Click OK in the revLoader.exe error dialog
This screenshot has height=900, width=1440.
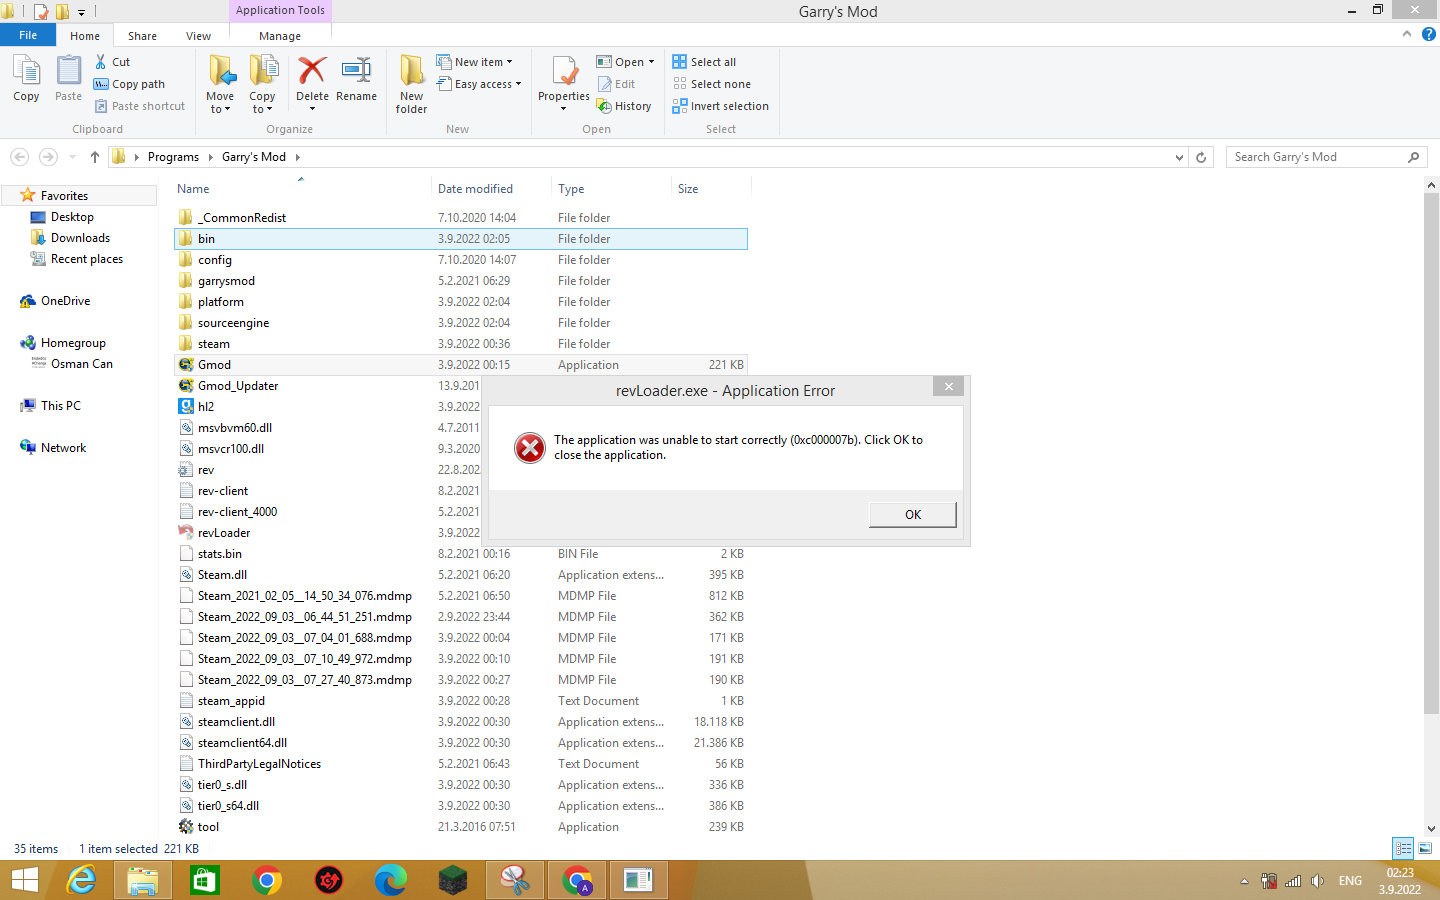tap(913, 514)
